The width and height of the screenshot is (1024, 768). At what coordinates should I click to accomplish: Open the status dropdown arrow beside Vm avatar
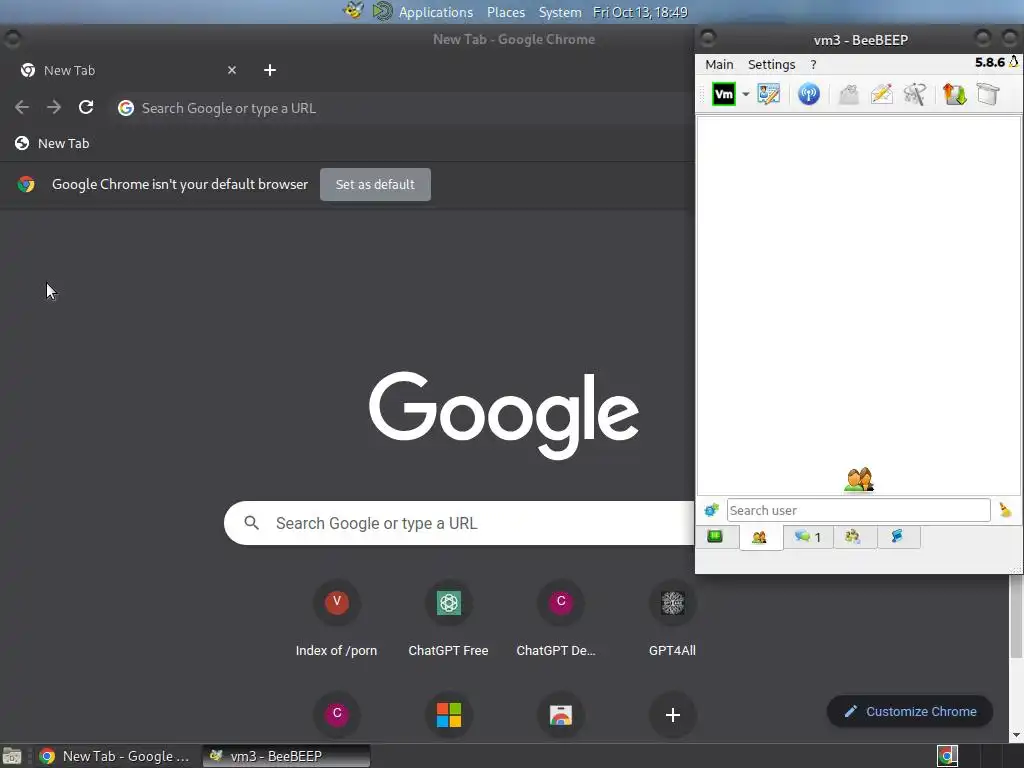tap(745, 94)
